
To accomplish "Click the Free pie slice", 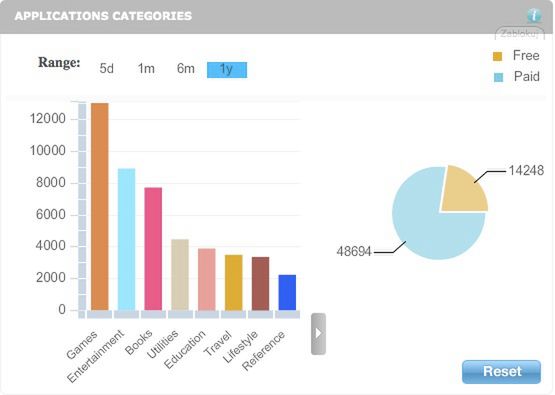I will pyautogui.click(x=464, y=191).
